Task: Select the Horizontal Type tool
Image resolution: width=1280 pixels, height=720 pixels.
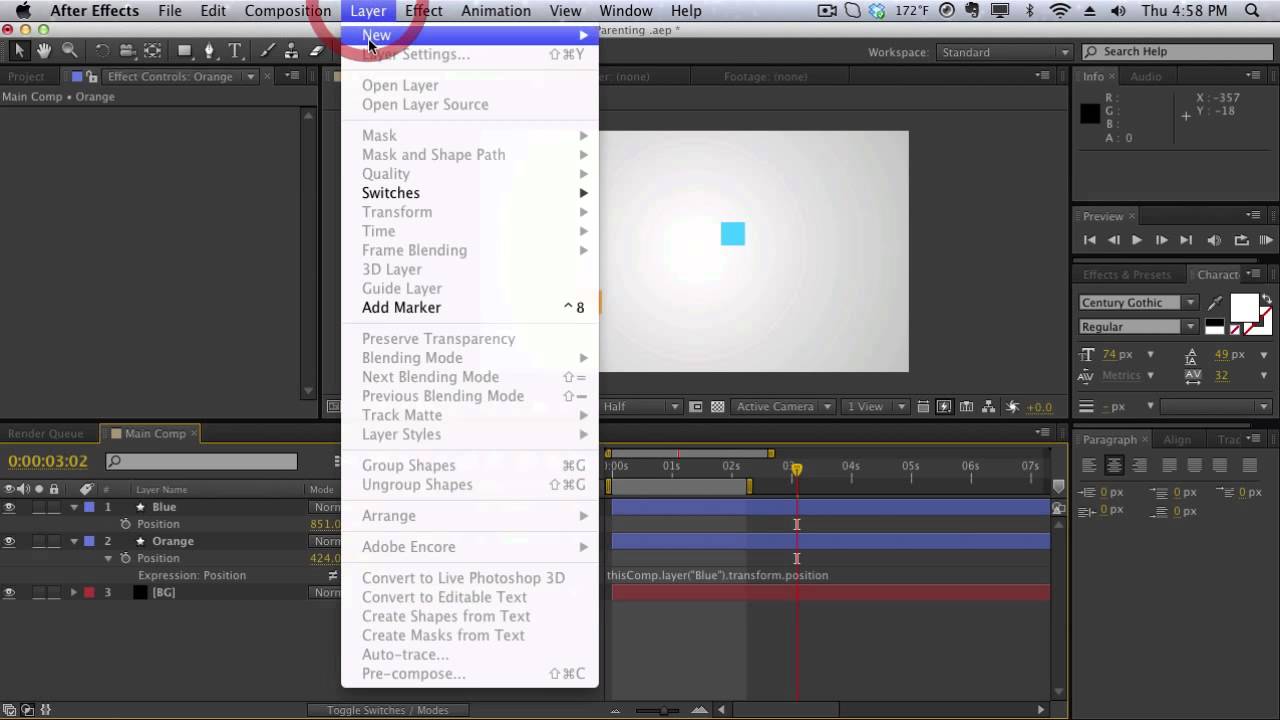Action: [235, 51]
